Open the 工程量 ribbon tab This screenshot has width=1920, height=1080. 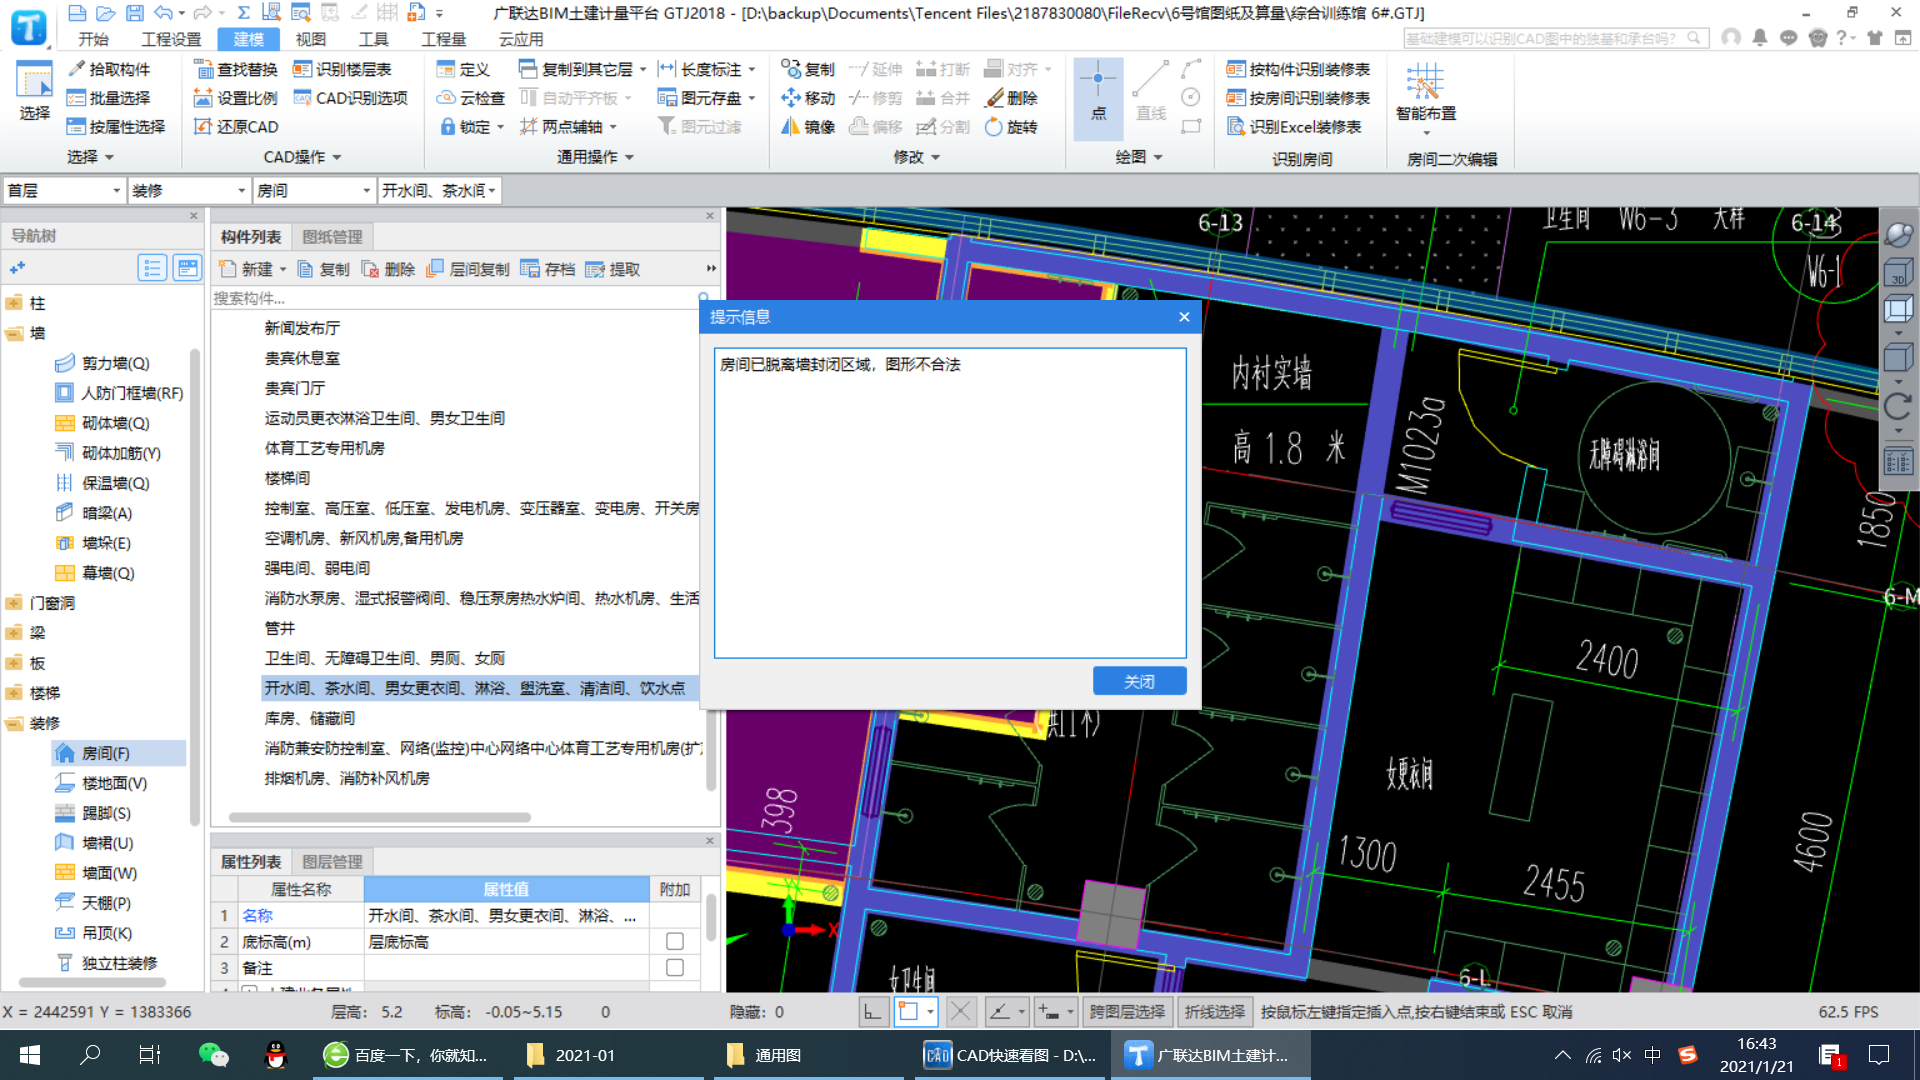point(443,39)
